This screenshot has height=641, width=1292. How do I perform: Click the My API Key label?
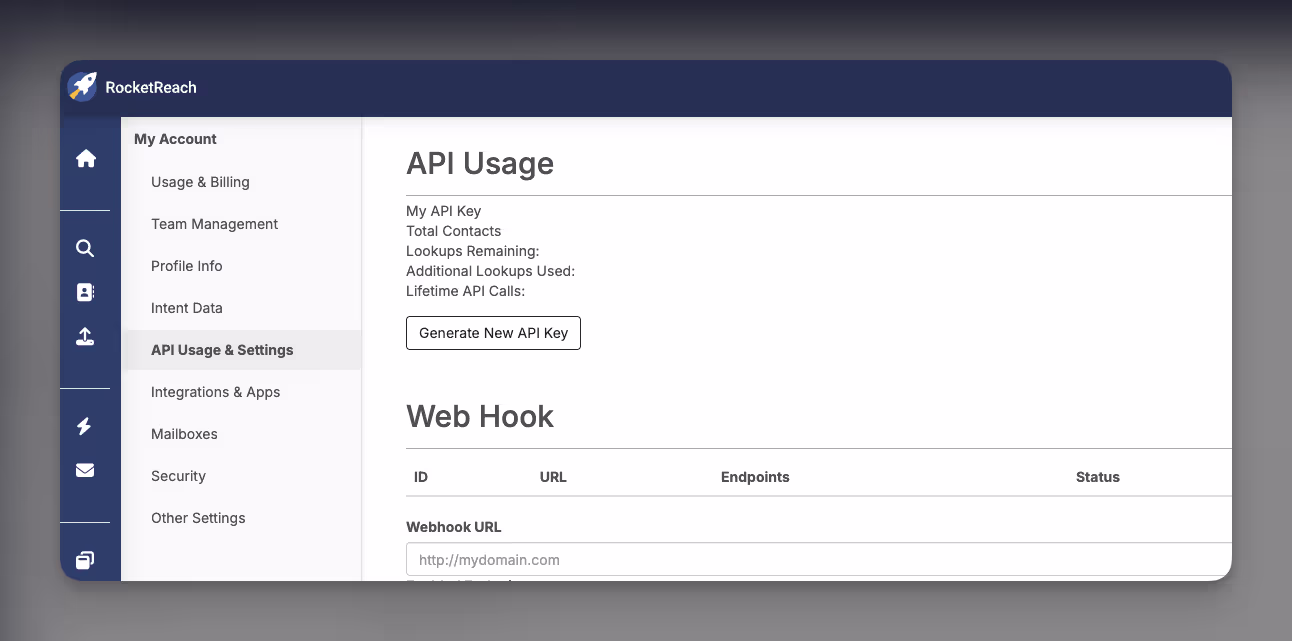click(443, 211)
